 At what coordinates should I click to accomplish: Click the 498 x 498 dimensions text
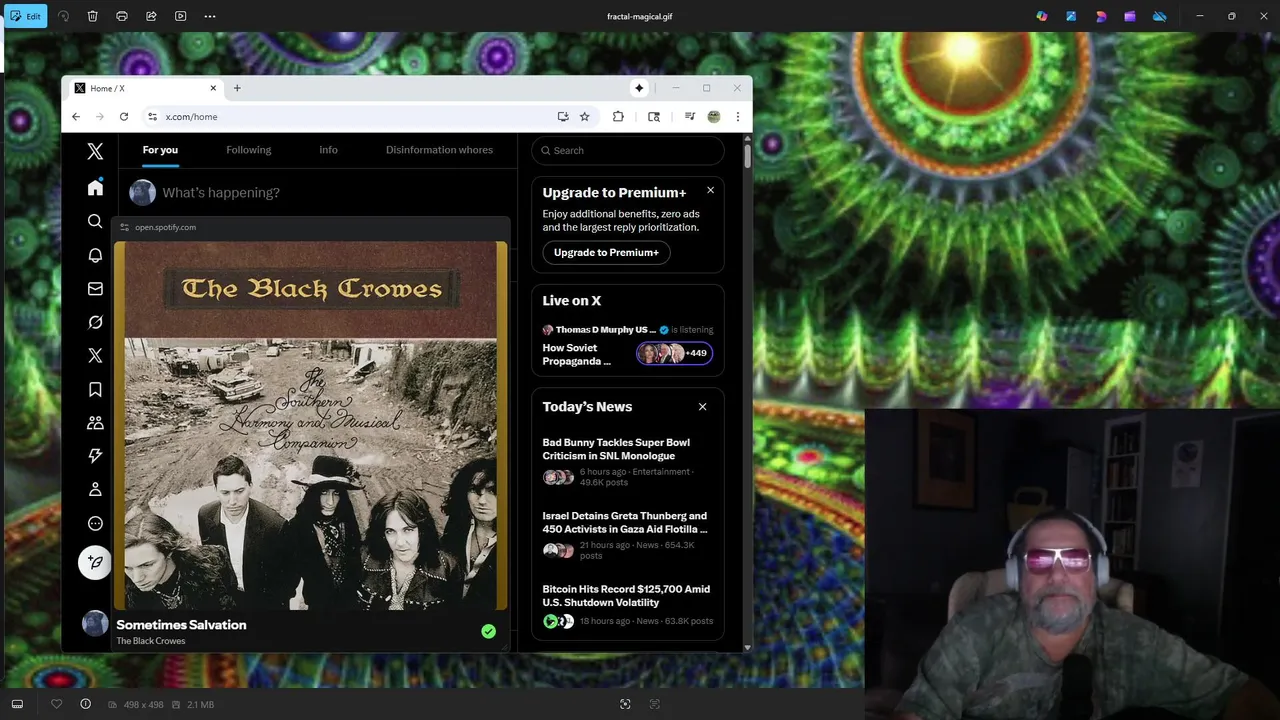143,705
